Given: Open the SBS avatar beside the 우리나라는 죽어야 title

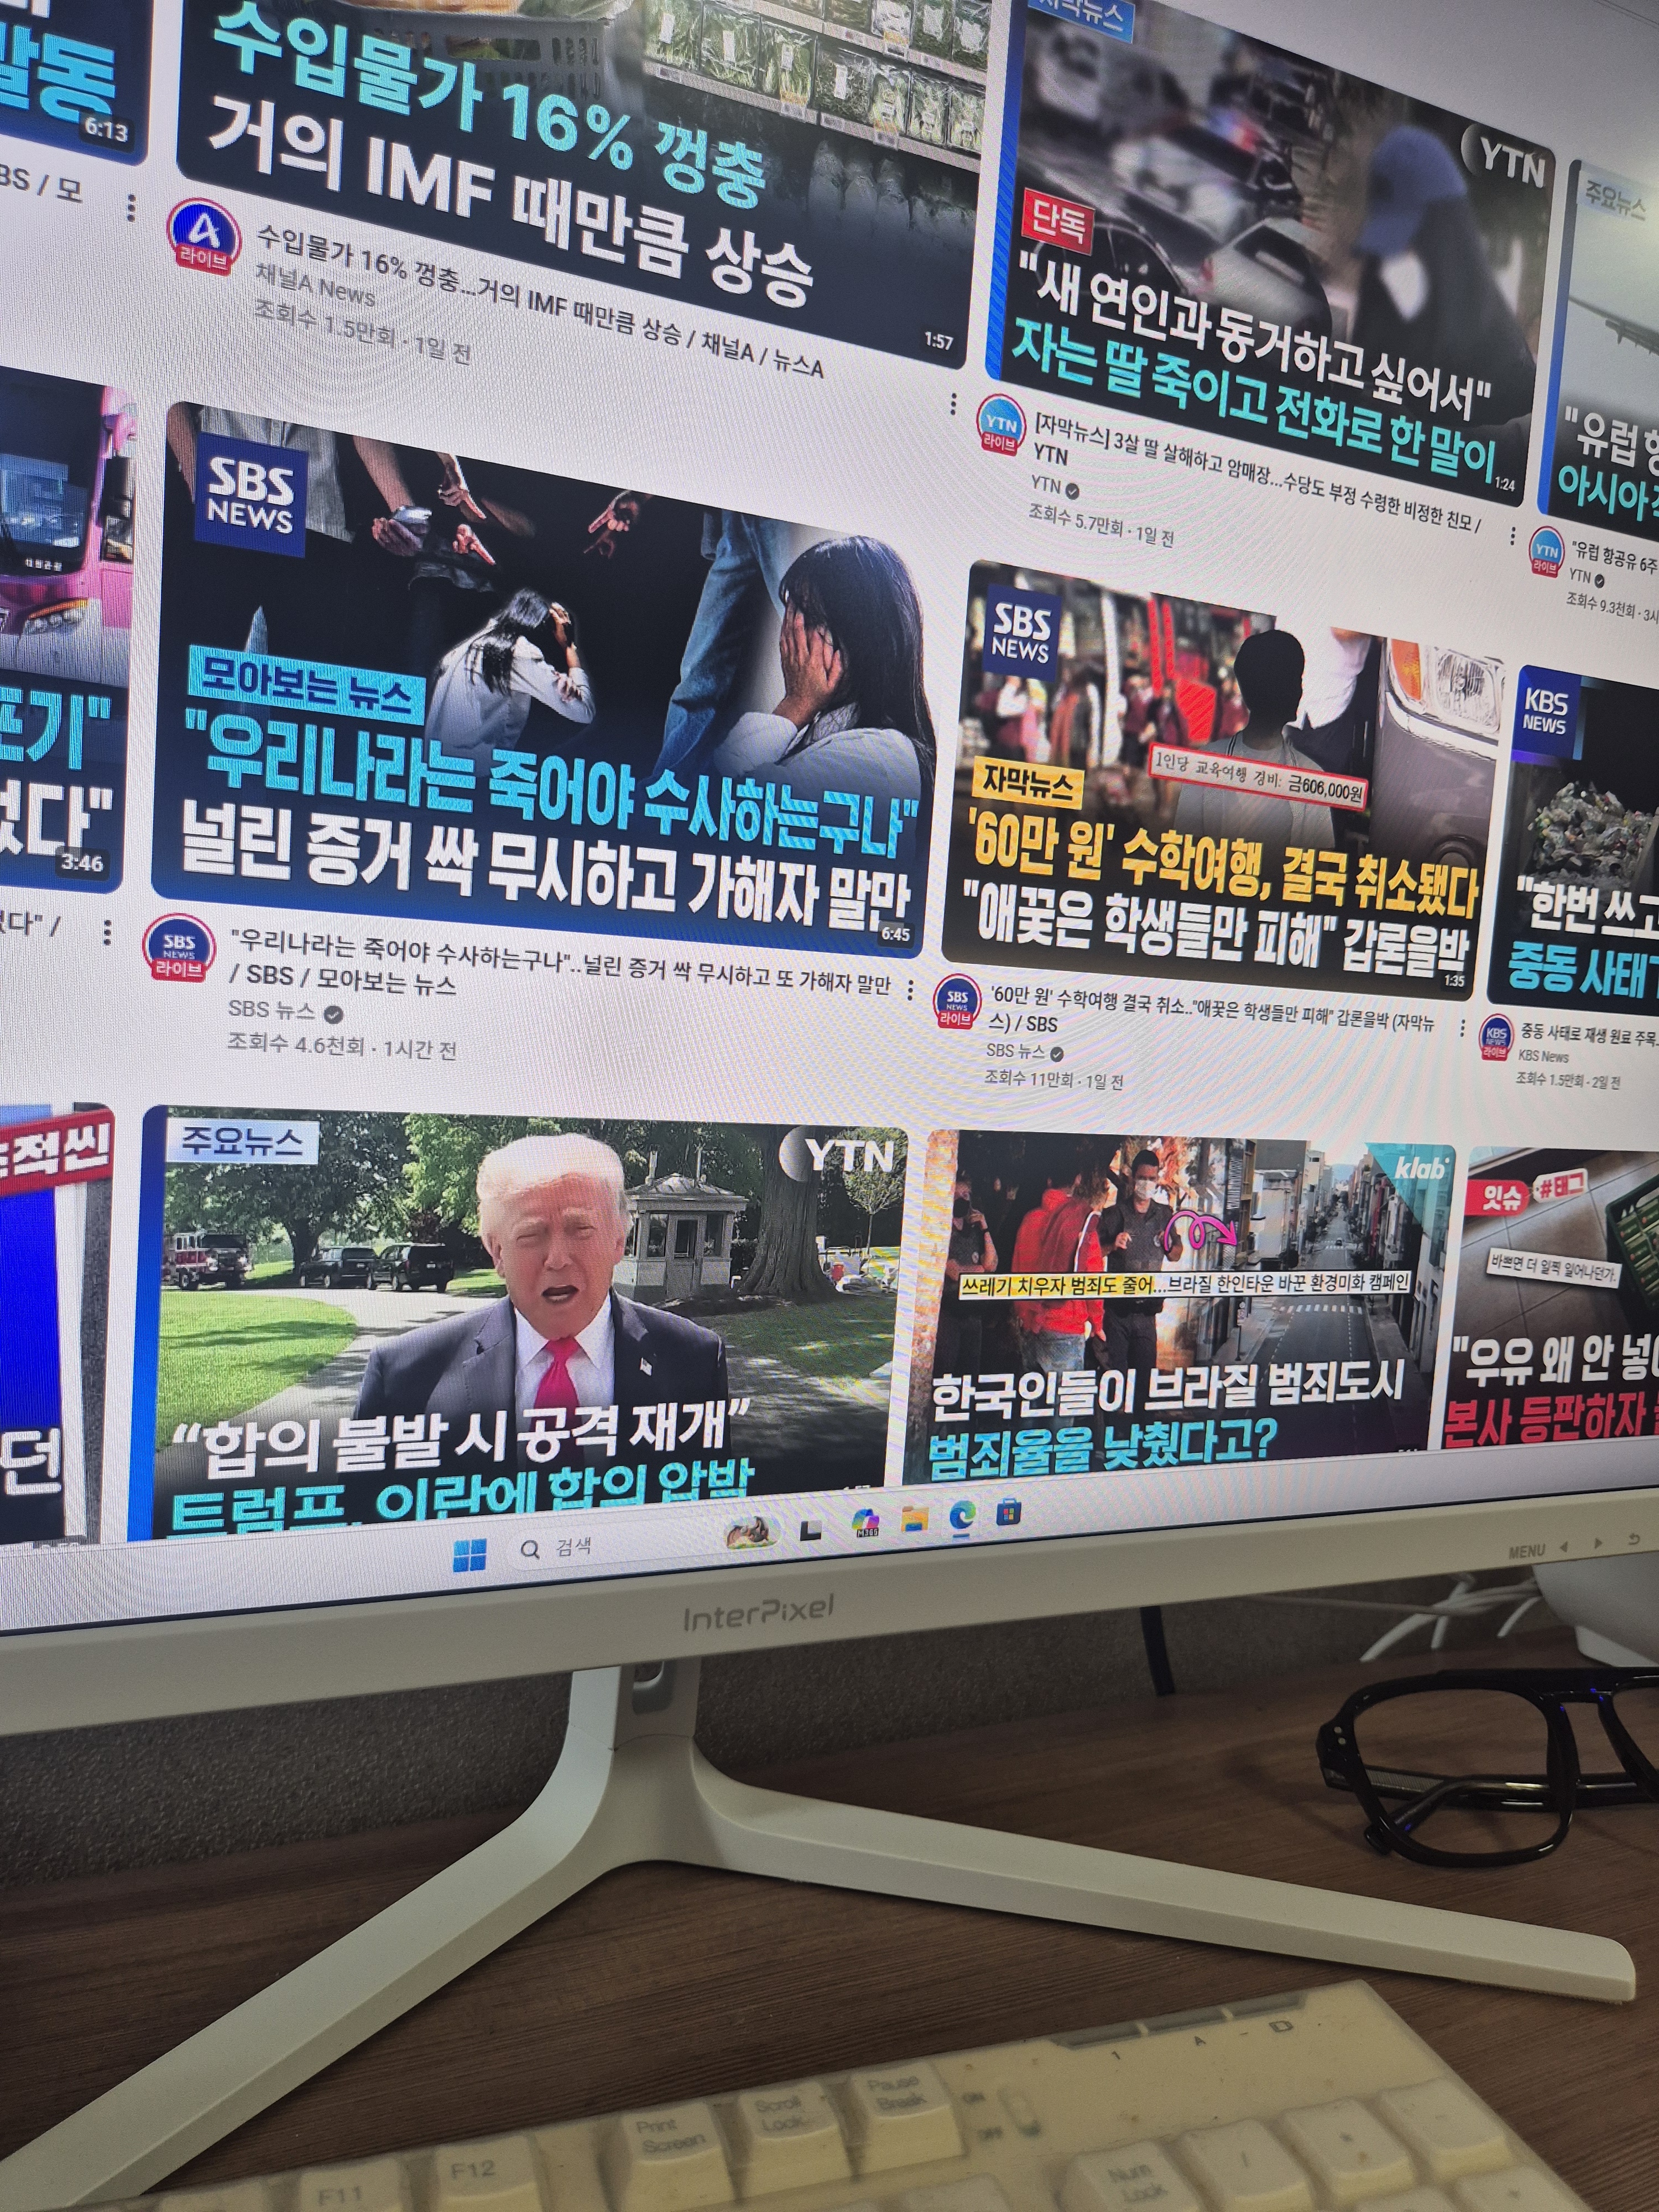Looking at the screenshot, I should pos(179,950).
